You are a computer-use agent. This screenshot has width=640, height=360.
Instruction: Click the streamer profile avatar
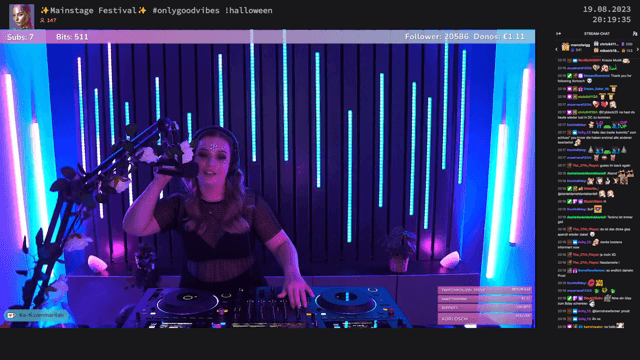21,16
